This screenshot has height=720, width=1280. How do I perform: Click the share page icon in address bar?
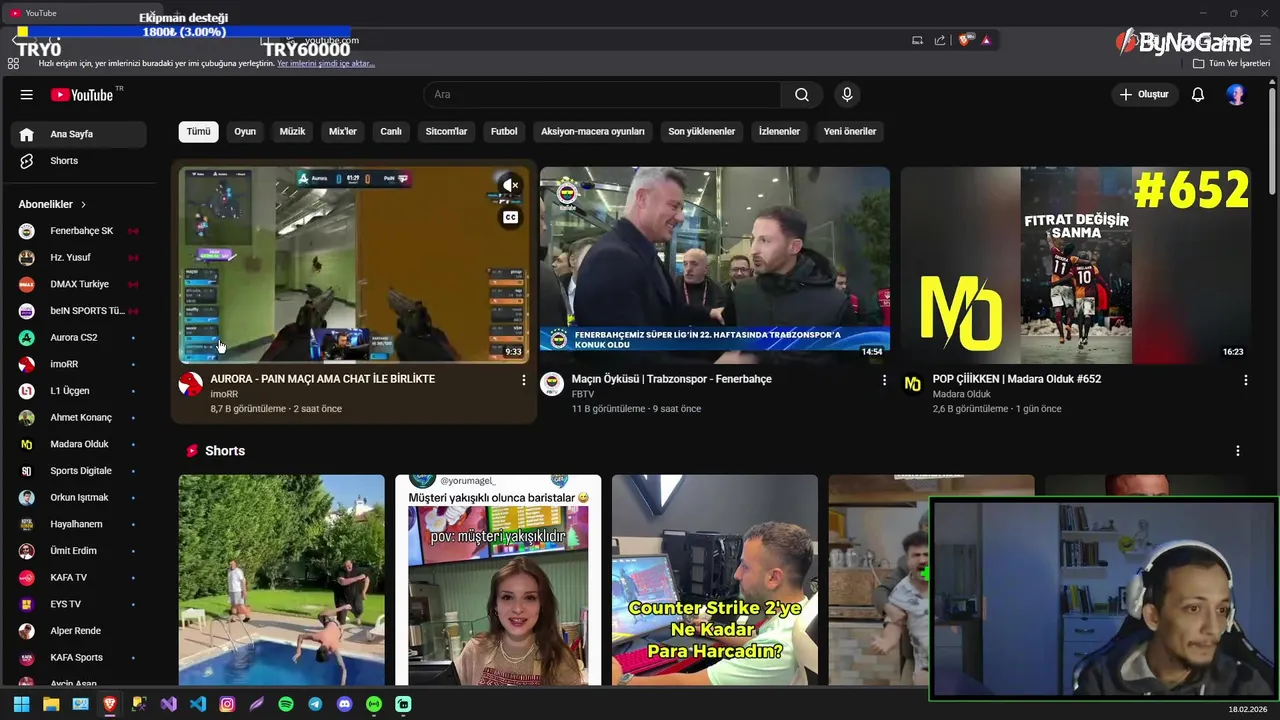pyautogui.click(x=940, y=40)
